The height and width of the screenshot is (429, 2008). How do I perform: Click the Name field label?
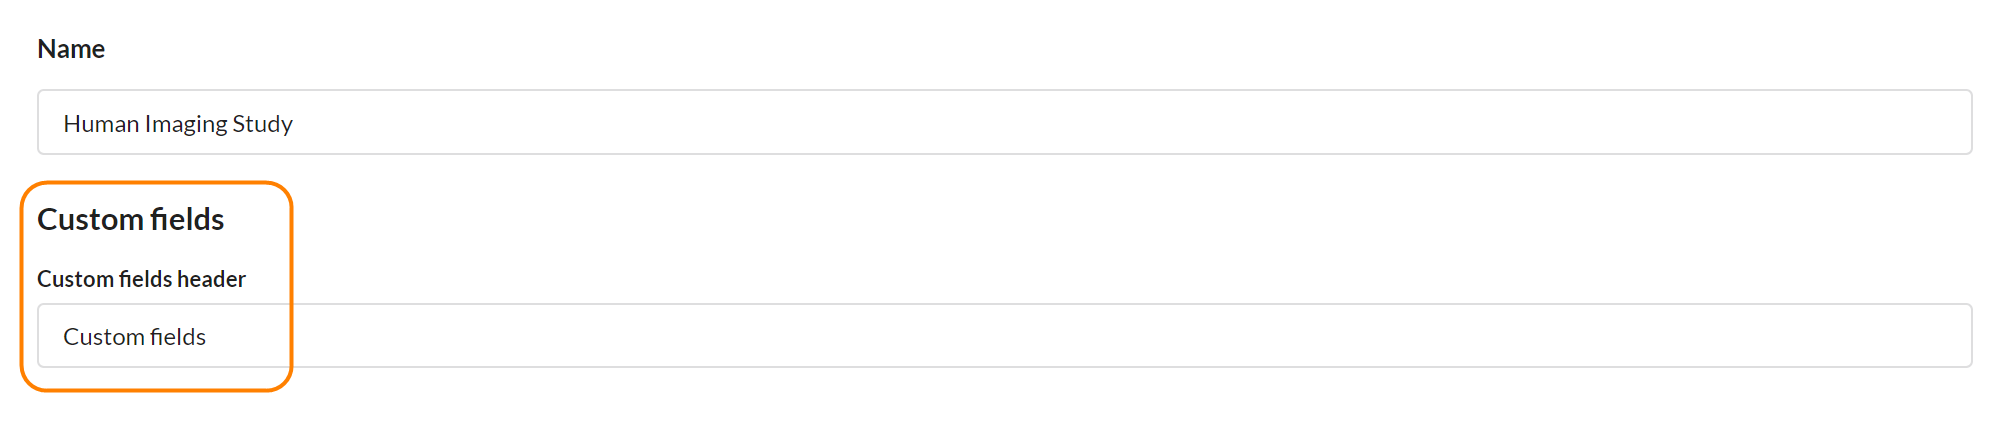(71, 49)
